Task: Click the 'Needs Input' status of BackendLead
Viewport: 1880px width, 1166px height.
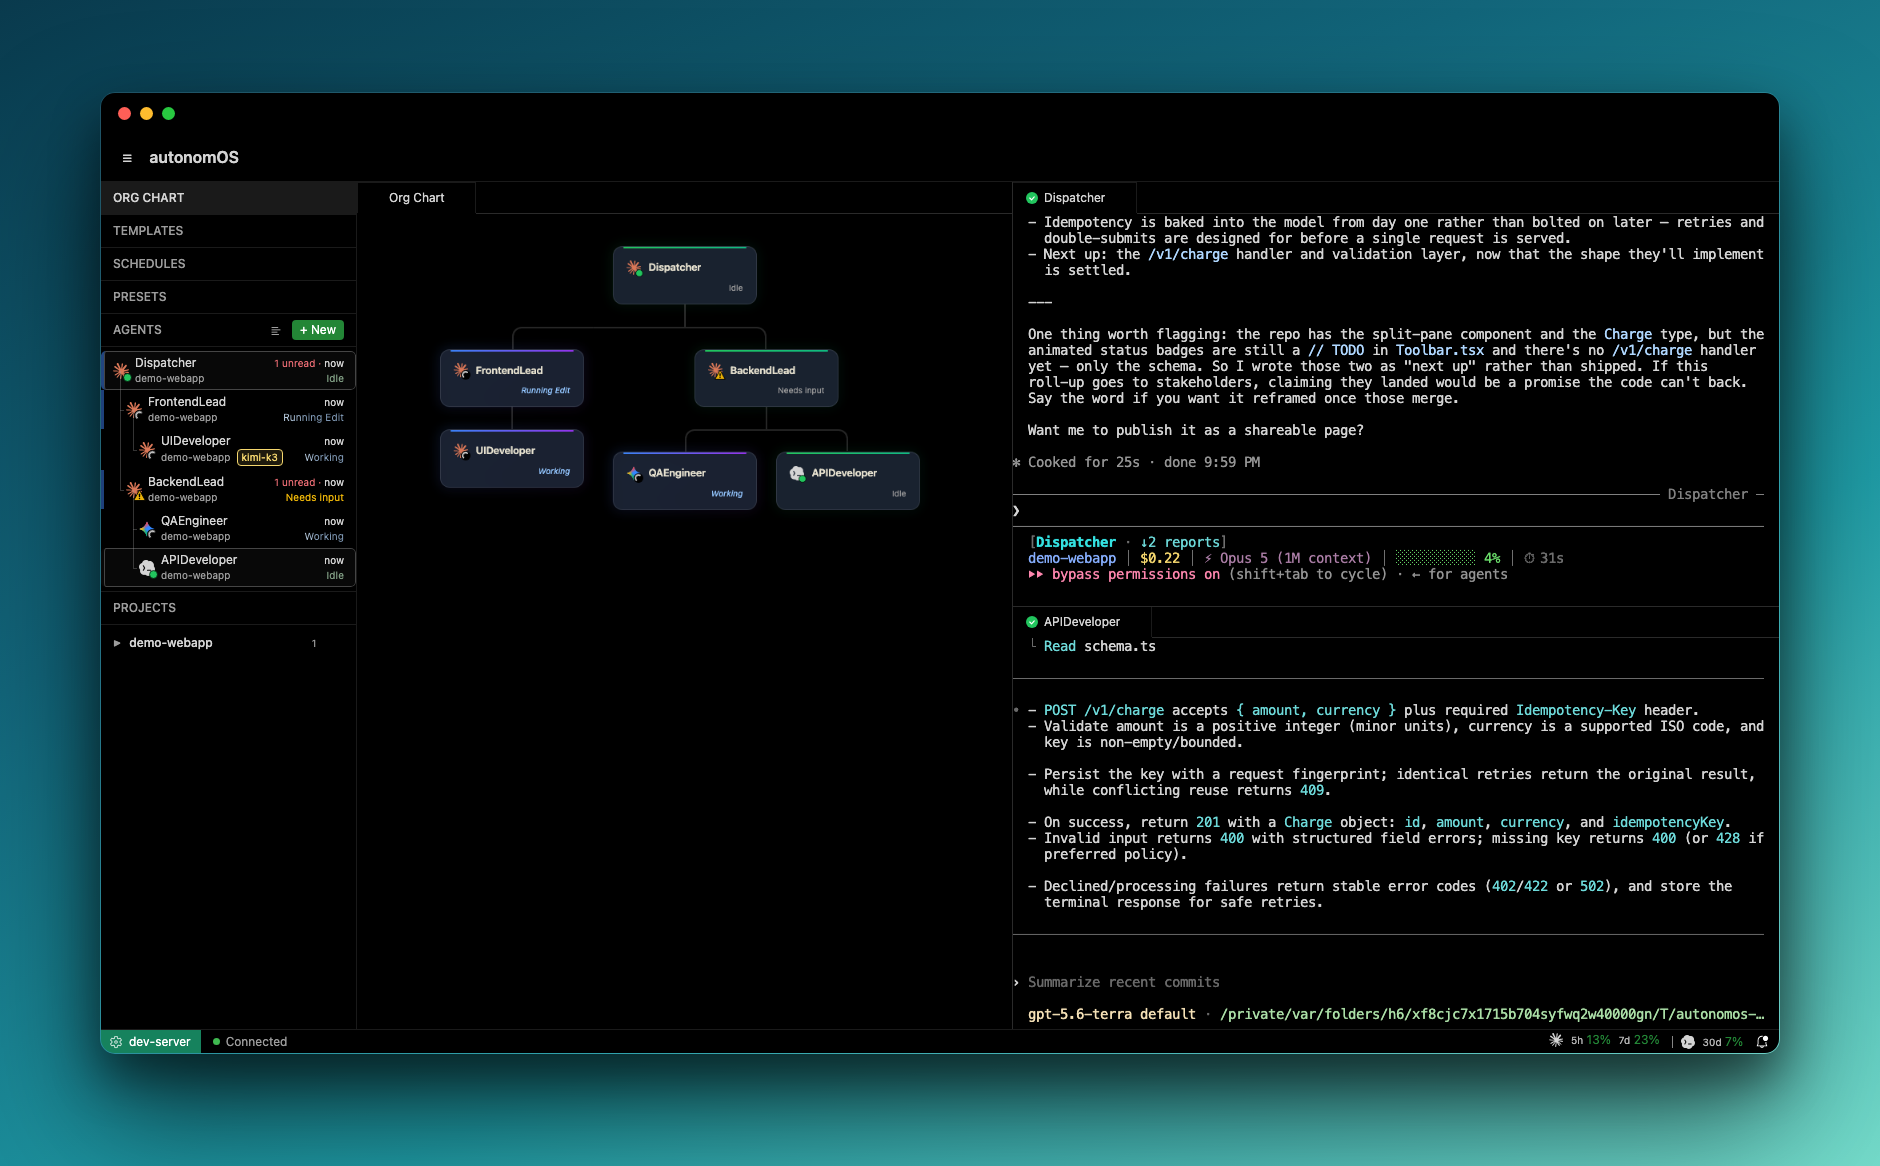Action: click(314, 498)
